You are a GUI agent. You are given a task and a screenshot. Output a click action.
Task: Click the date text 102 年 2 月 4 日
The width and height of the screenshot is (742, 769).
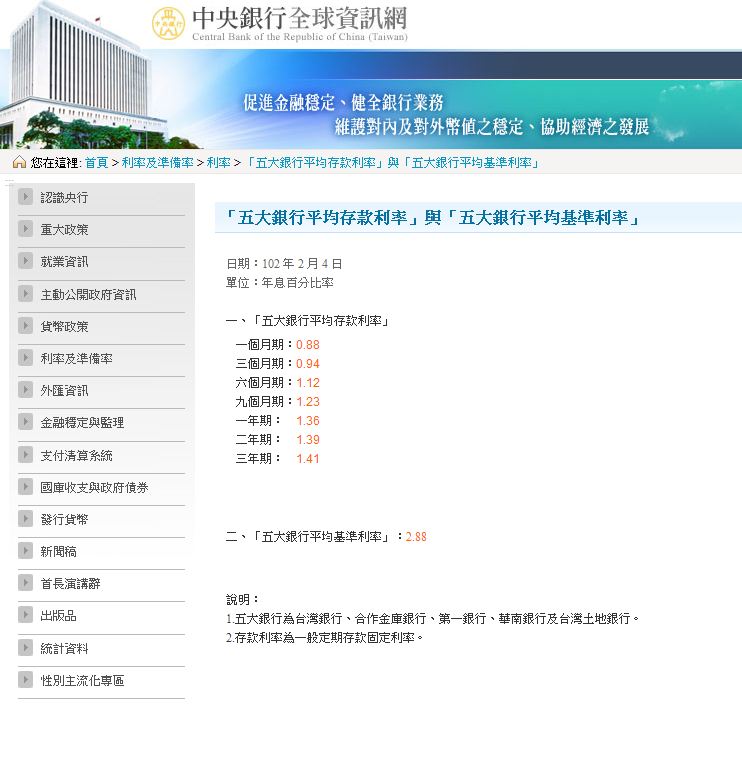tap(302, 264)
